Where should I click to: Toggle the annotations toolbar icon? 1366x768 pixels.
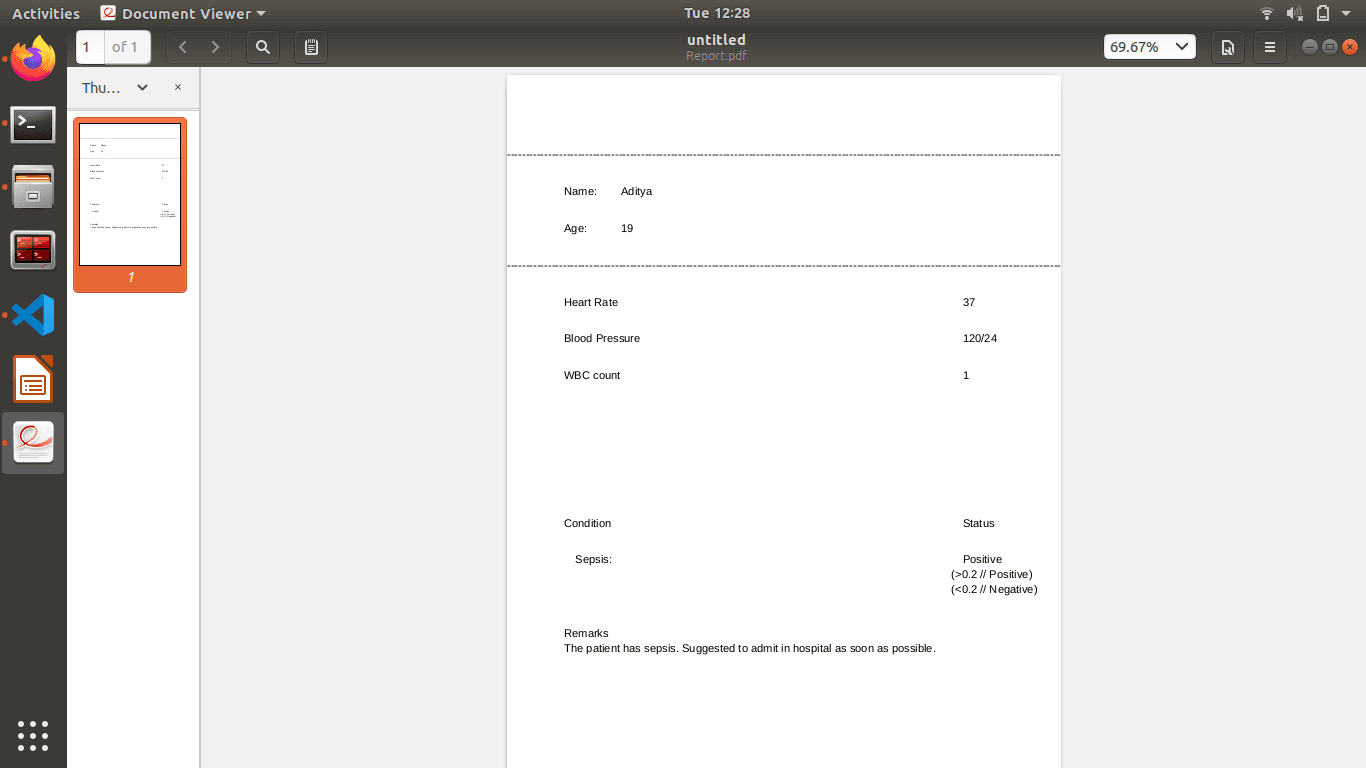point(311,47)
